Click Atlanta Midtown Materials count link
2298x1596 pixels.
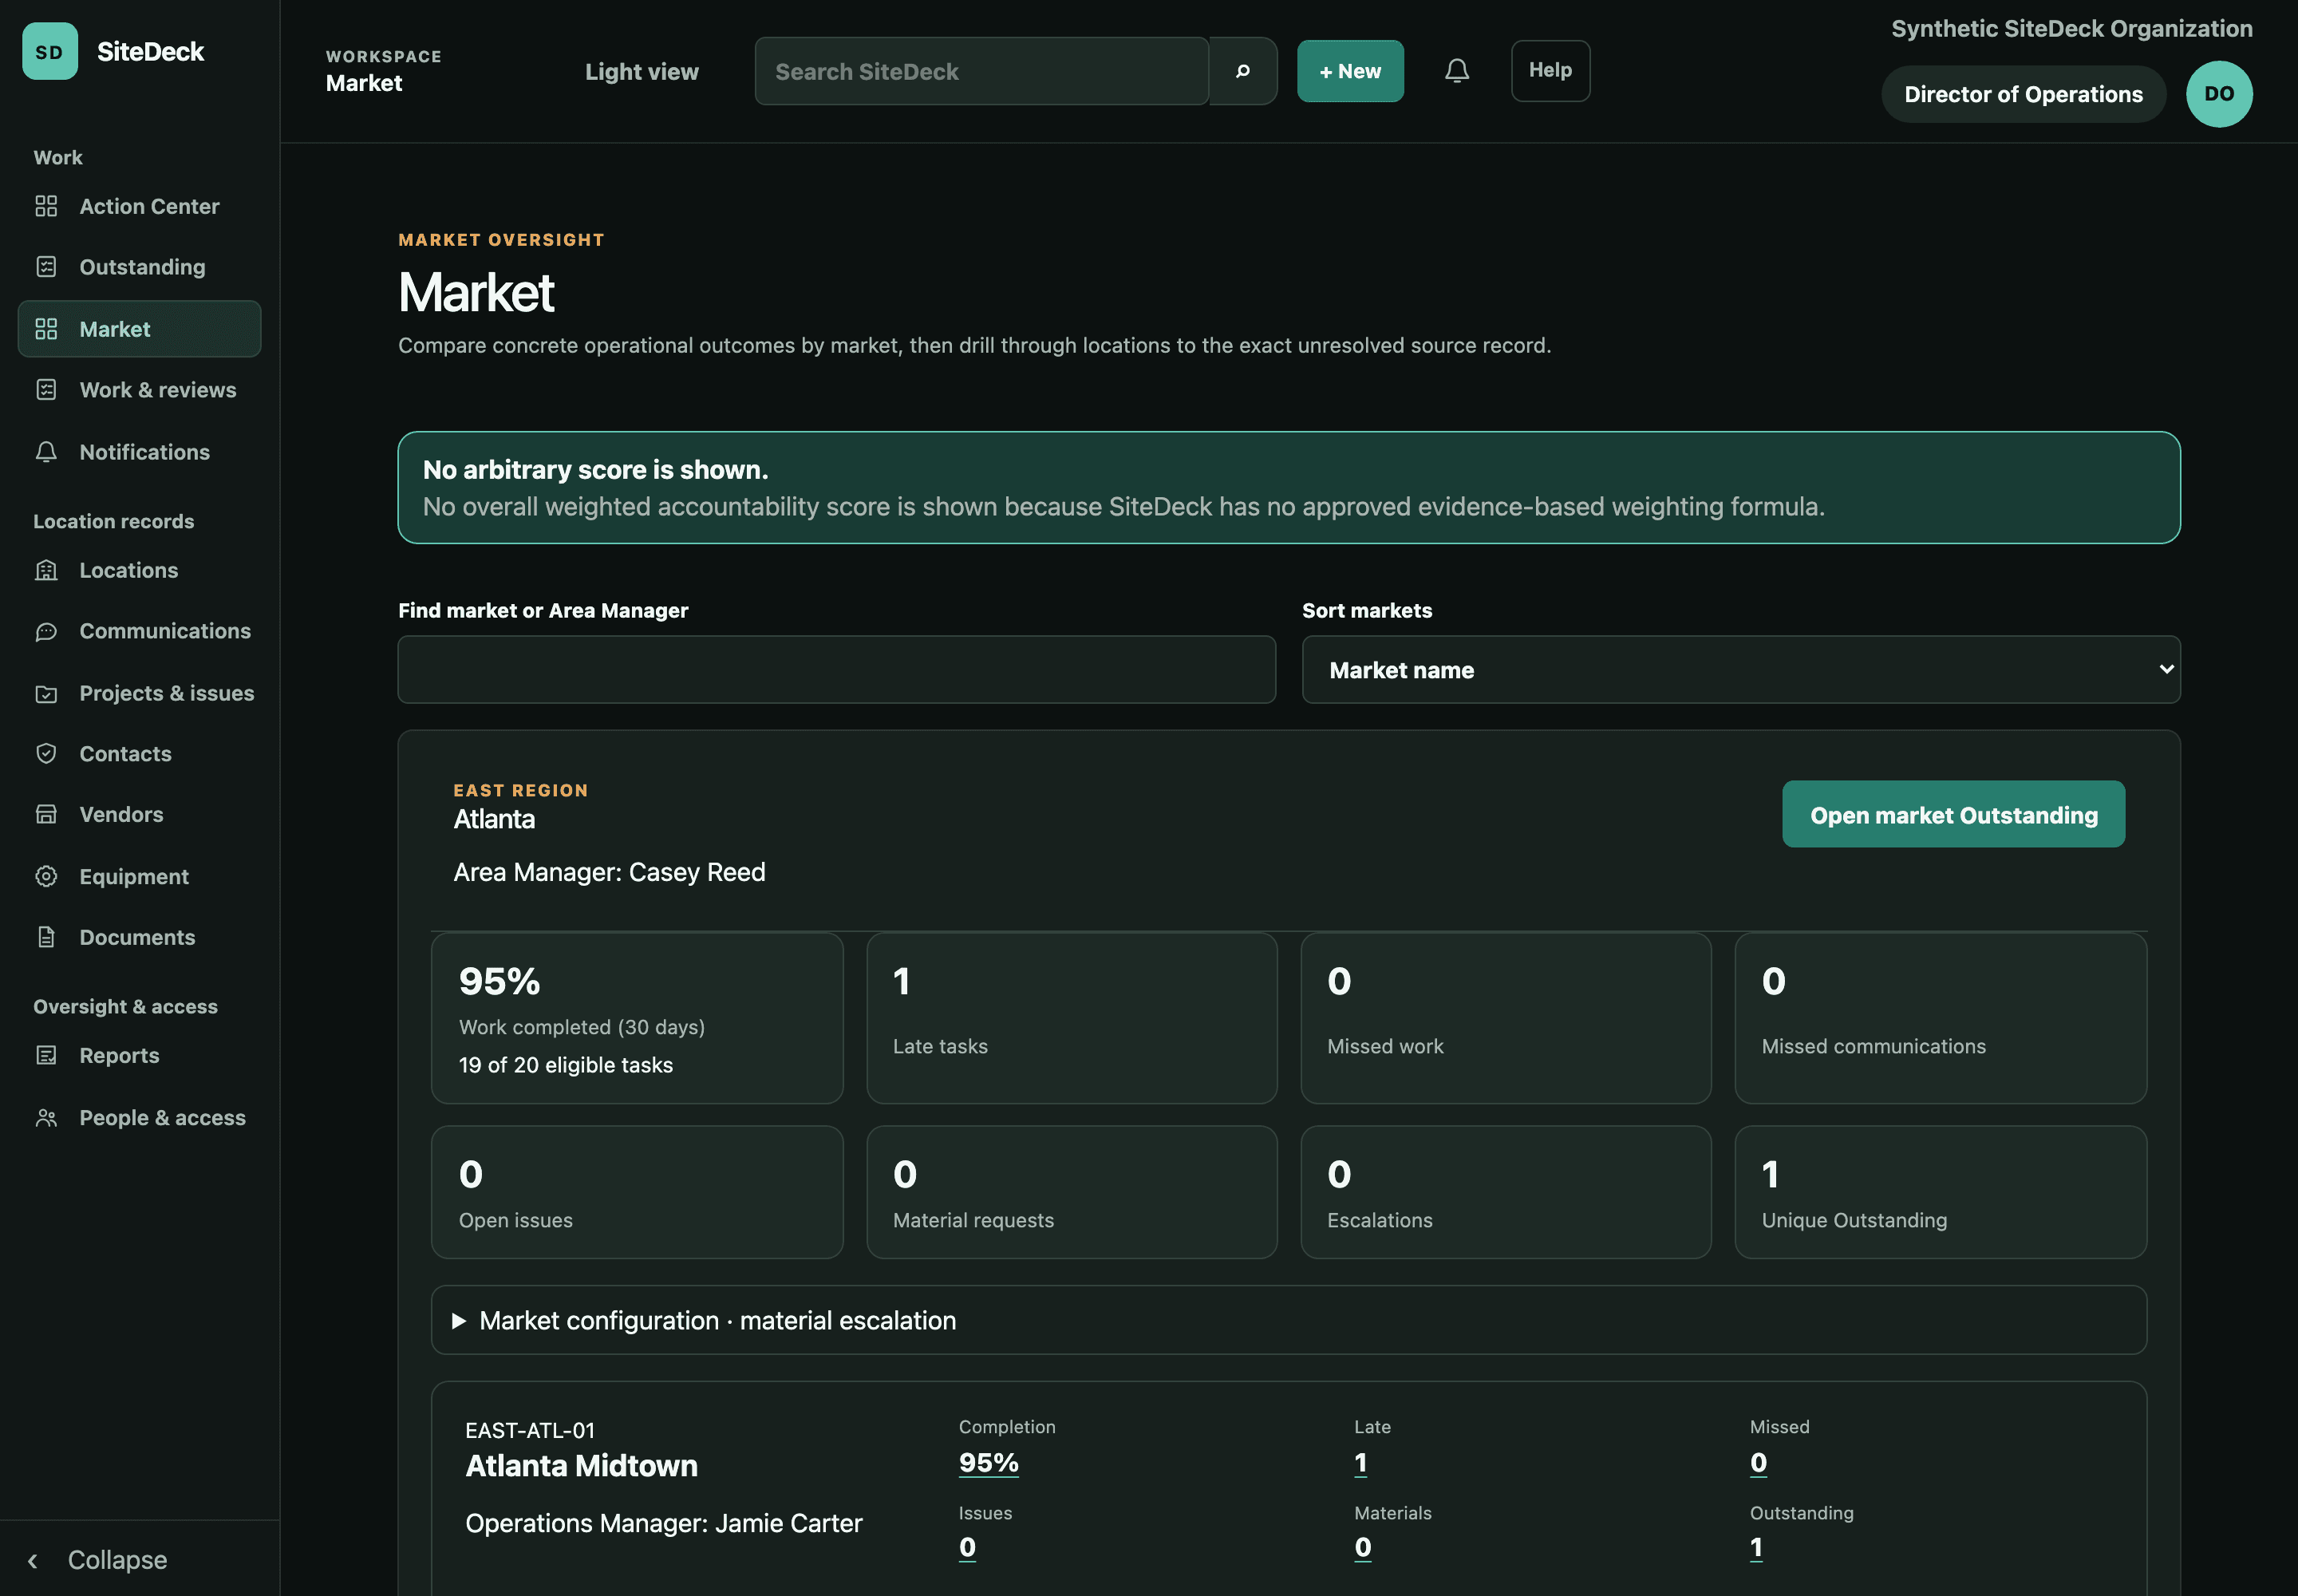pos(1362,1547)
